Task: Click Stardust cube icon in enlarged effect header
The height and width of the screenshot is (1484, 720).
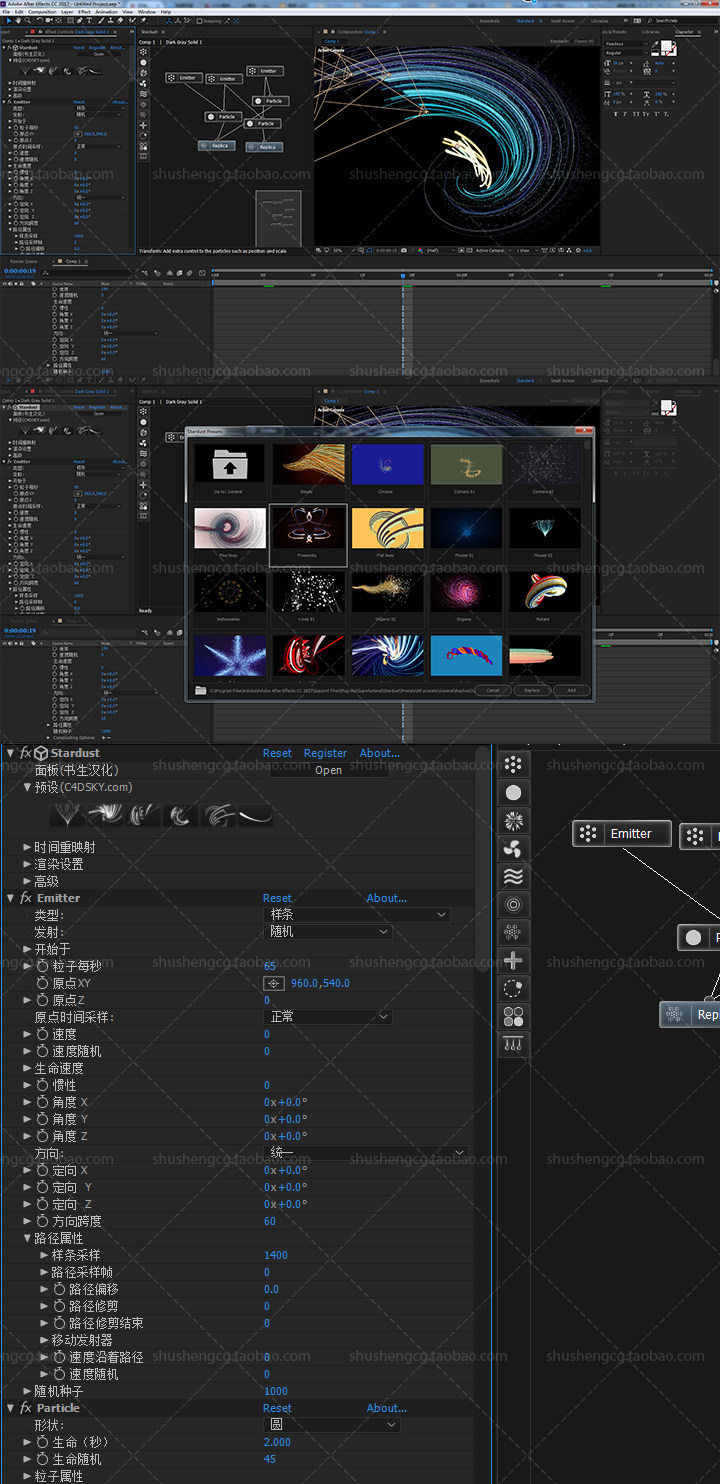Action: click(x=41, y=753)
